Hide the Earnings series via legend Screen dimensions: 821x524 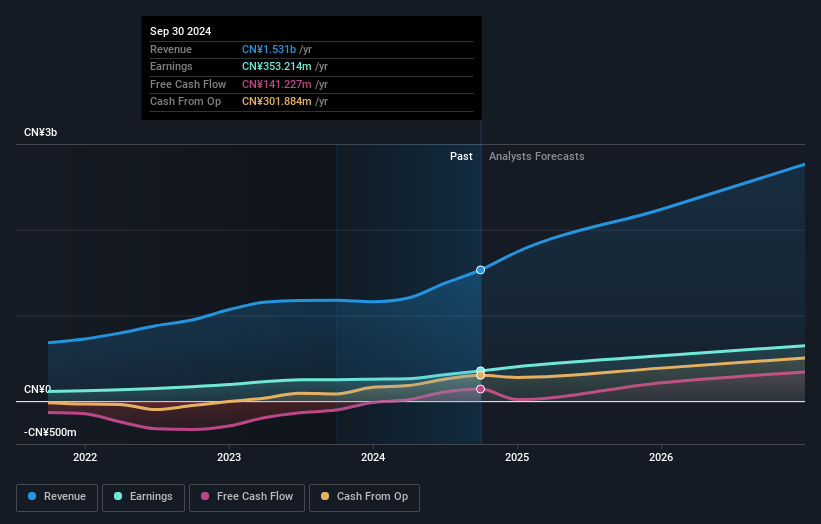[143, 497]
